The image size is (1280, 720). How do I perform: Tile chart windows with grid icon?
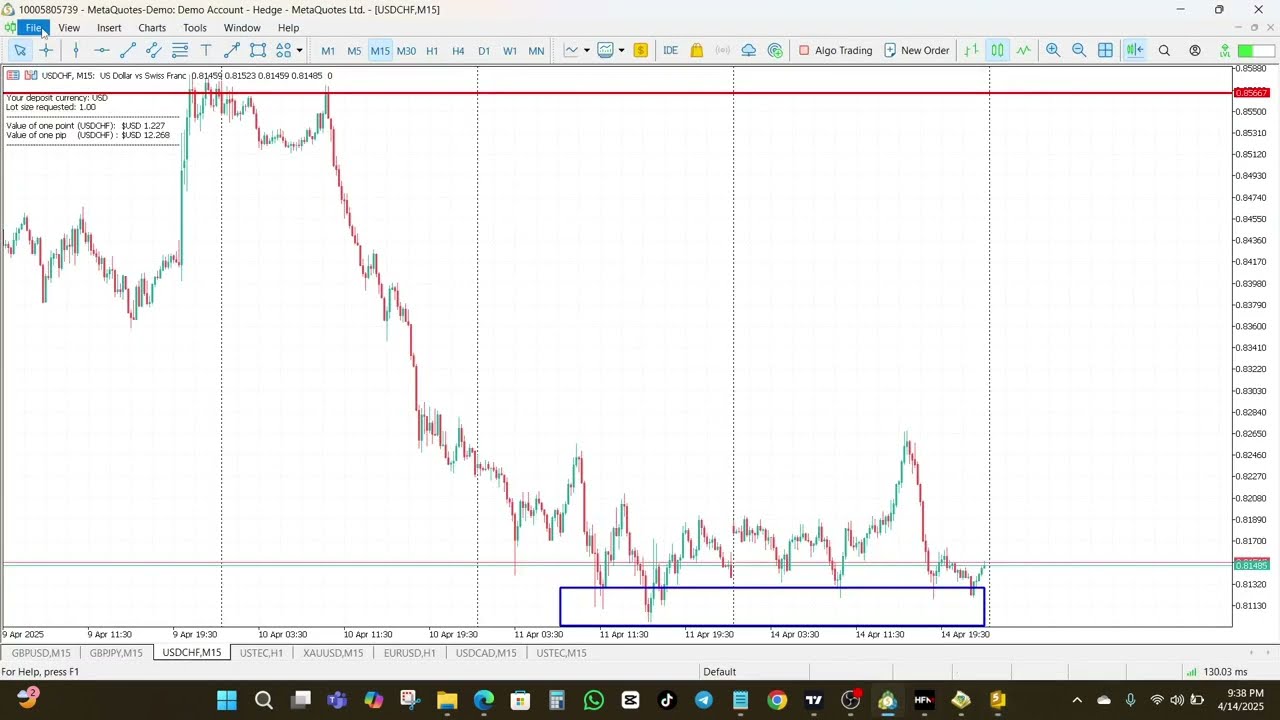pyautogui.click(x=1105, y=50)
